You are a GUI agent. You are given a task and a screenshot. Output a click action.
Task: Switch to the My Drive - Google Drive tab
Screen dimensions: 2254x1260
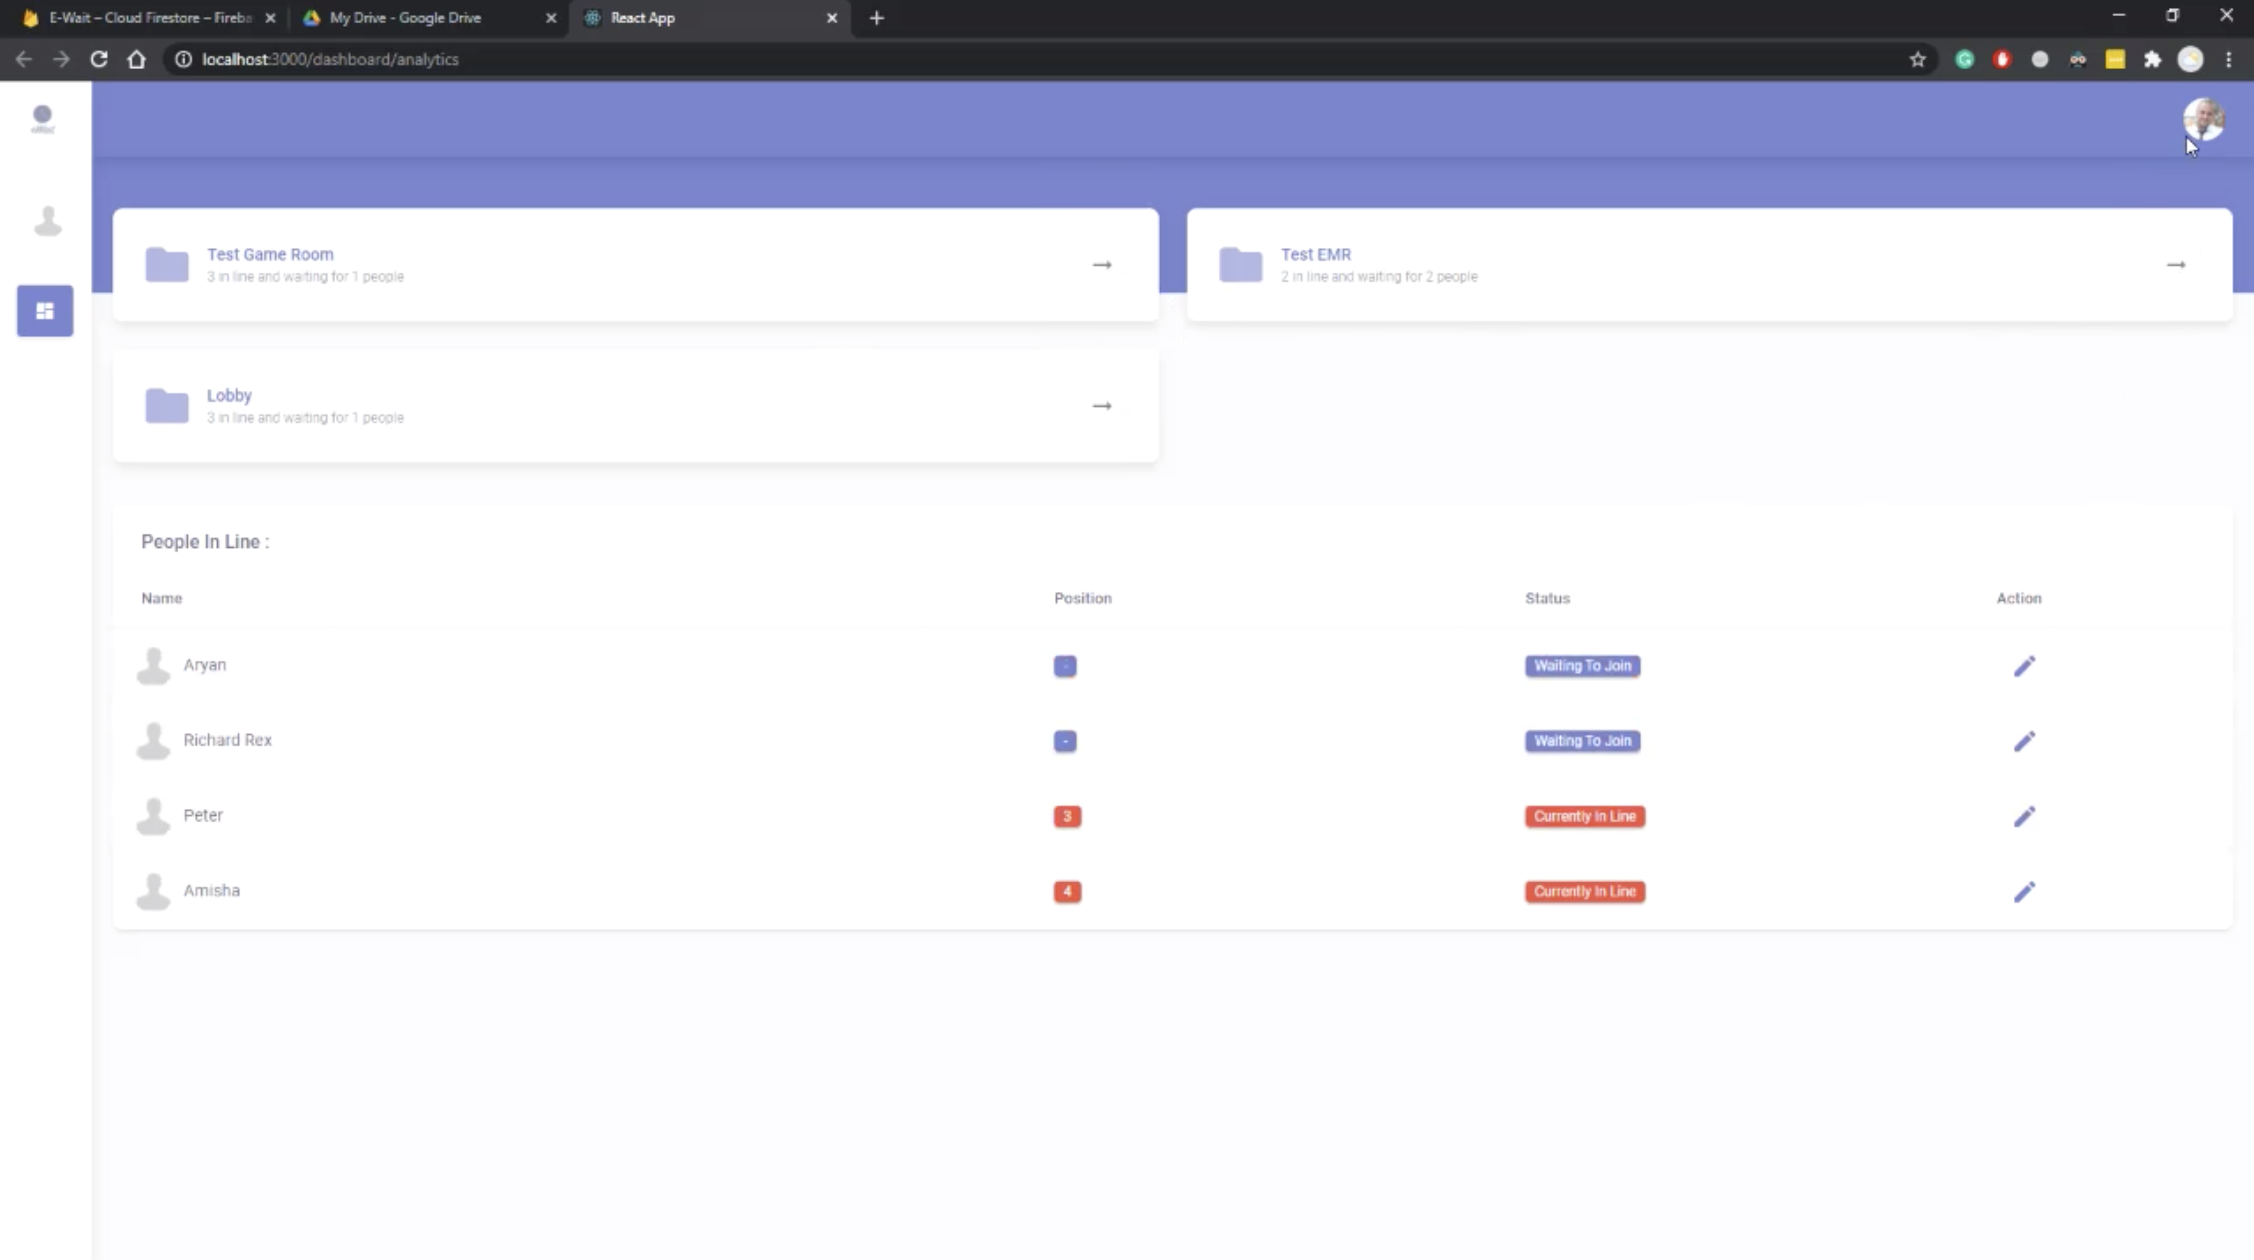coord(405,18)
